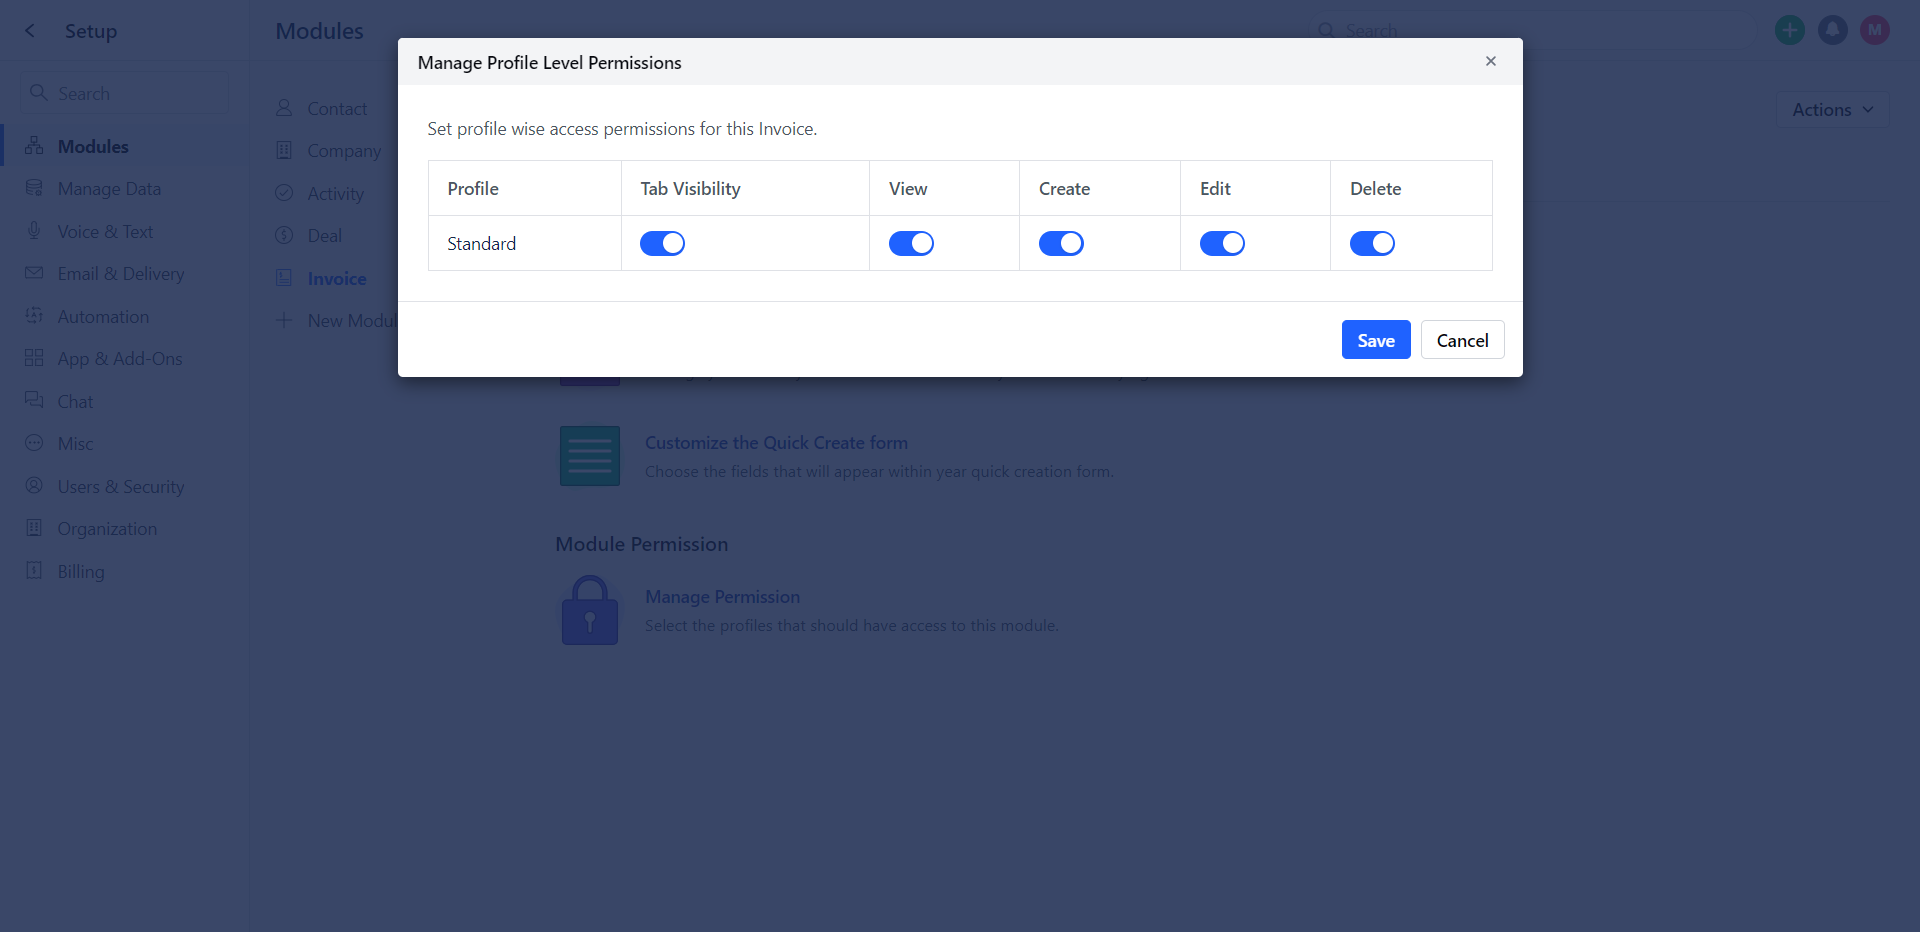Open the Modules sidebar icon
The height and width of the screenshot is (932, 1920).
tap(34, 146)
